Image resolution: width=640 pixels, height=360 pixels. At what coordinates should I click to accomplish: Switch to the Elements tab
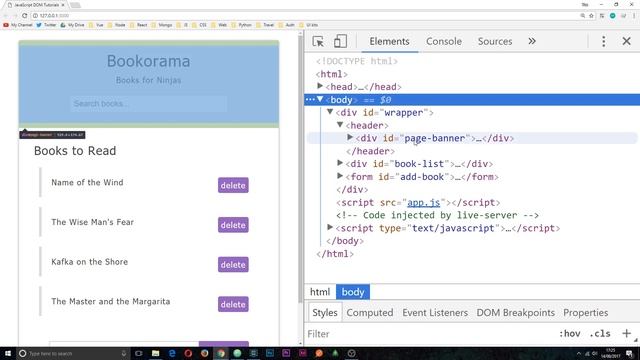(x=389, y=41)
